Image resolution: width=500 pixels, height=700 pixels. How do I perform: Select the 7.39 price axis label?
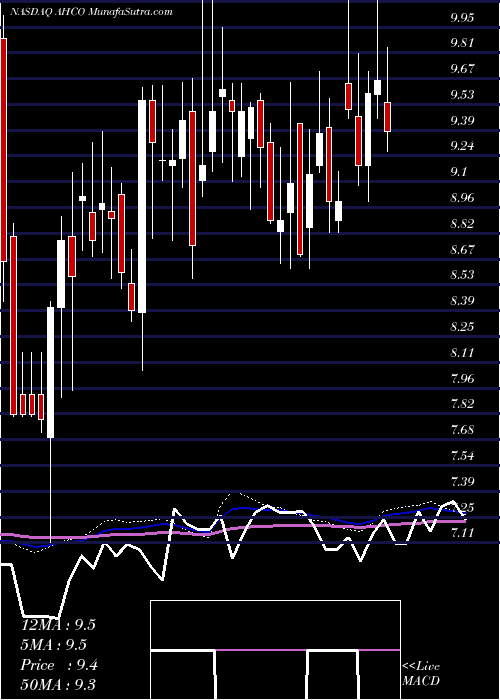(462, 482)
